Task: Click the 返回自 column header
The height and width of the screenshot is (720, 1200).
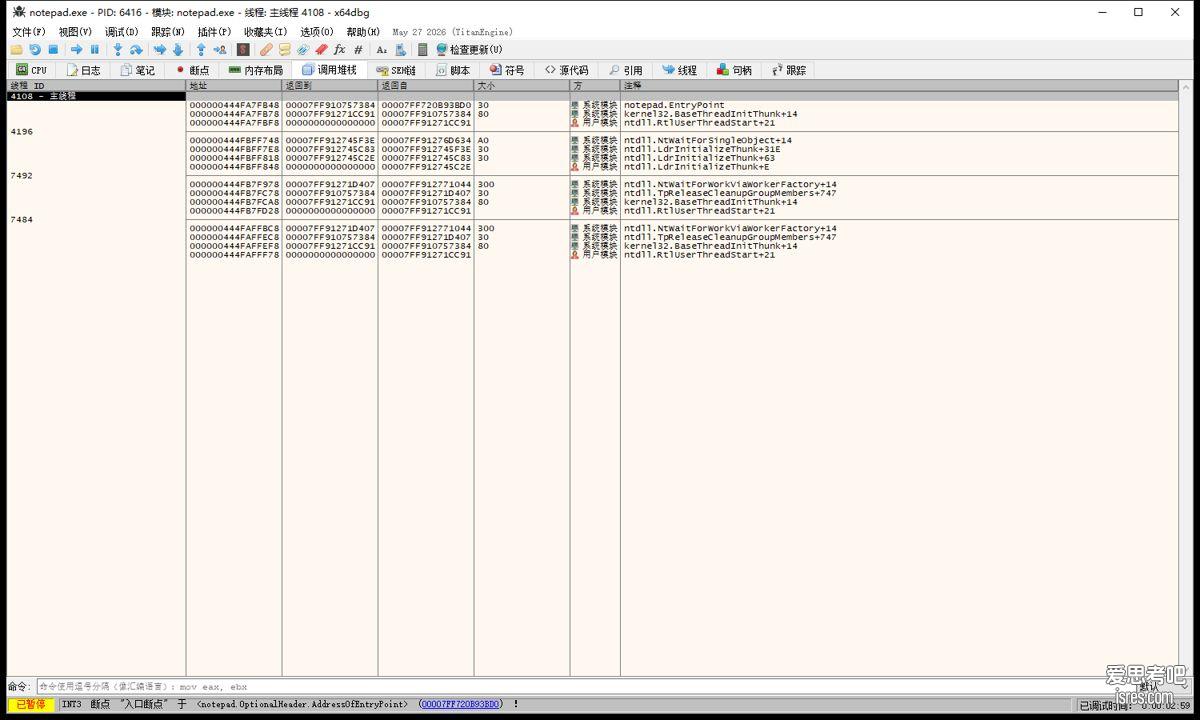Action: [x=426, y=86]
